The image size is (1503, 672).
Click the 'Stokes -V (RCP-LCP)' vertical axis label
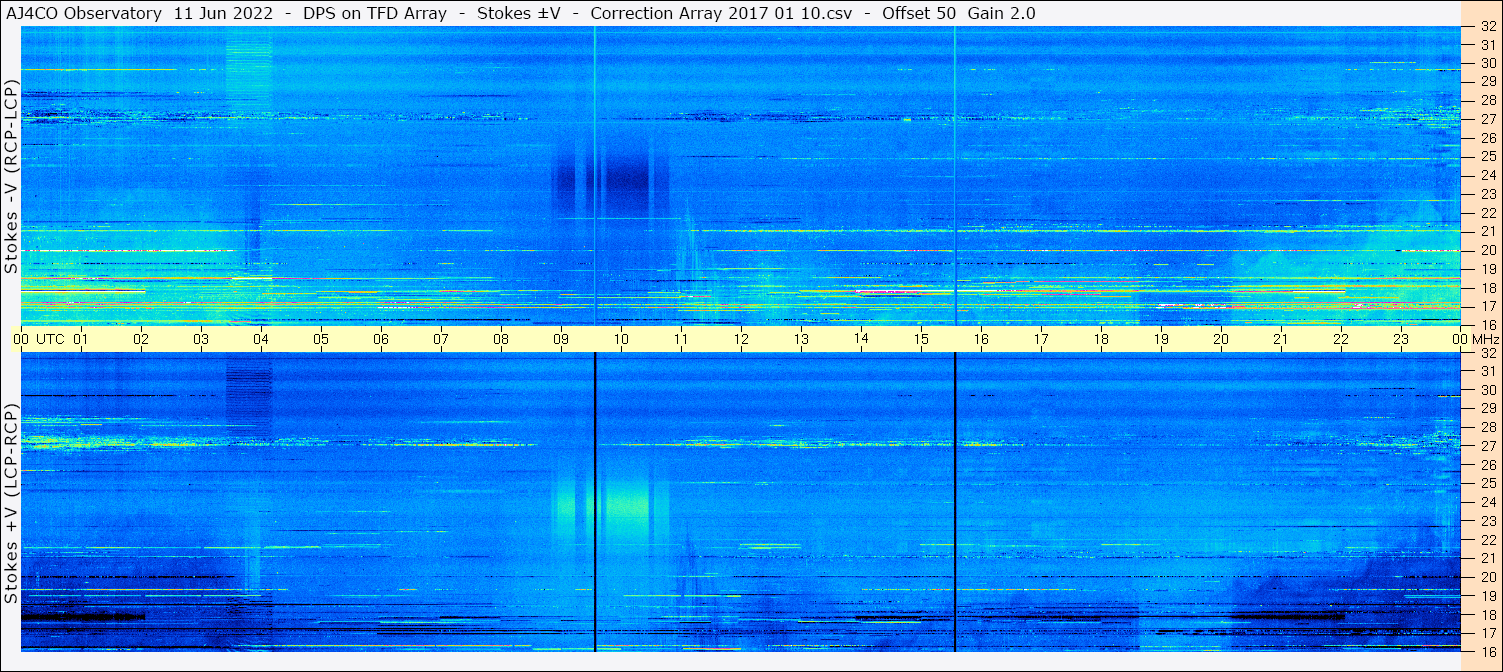point(11,177)
